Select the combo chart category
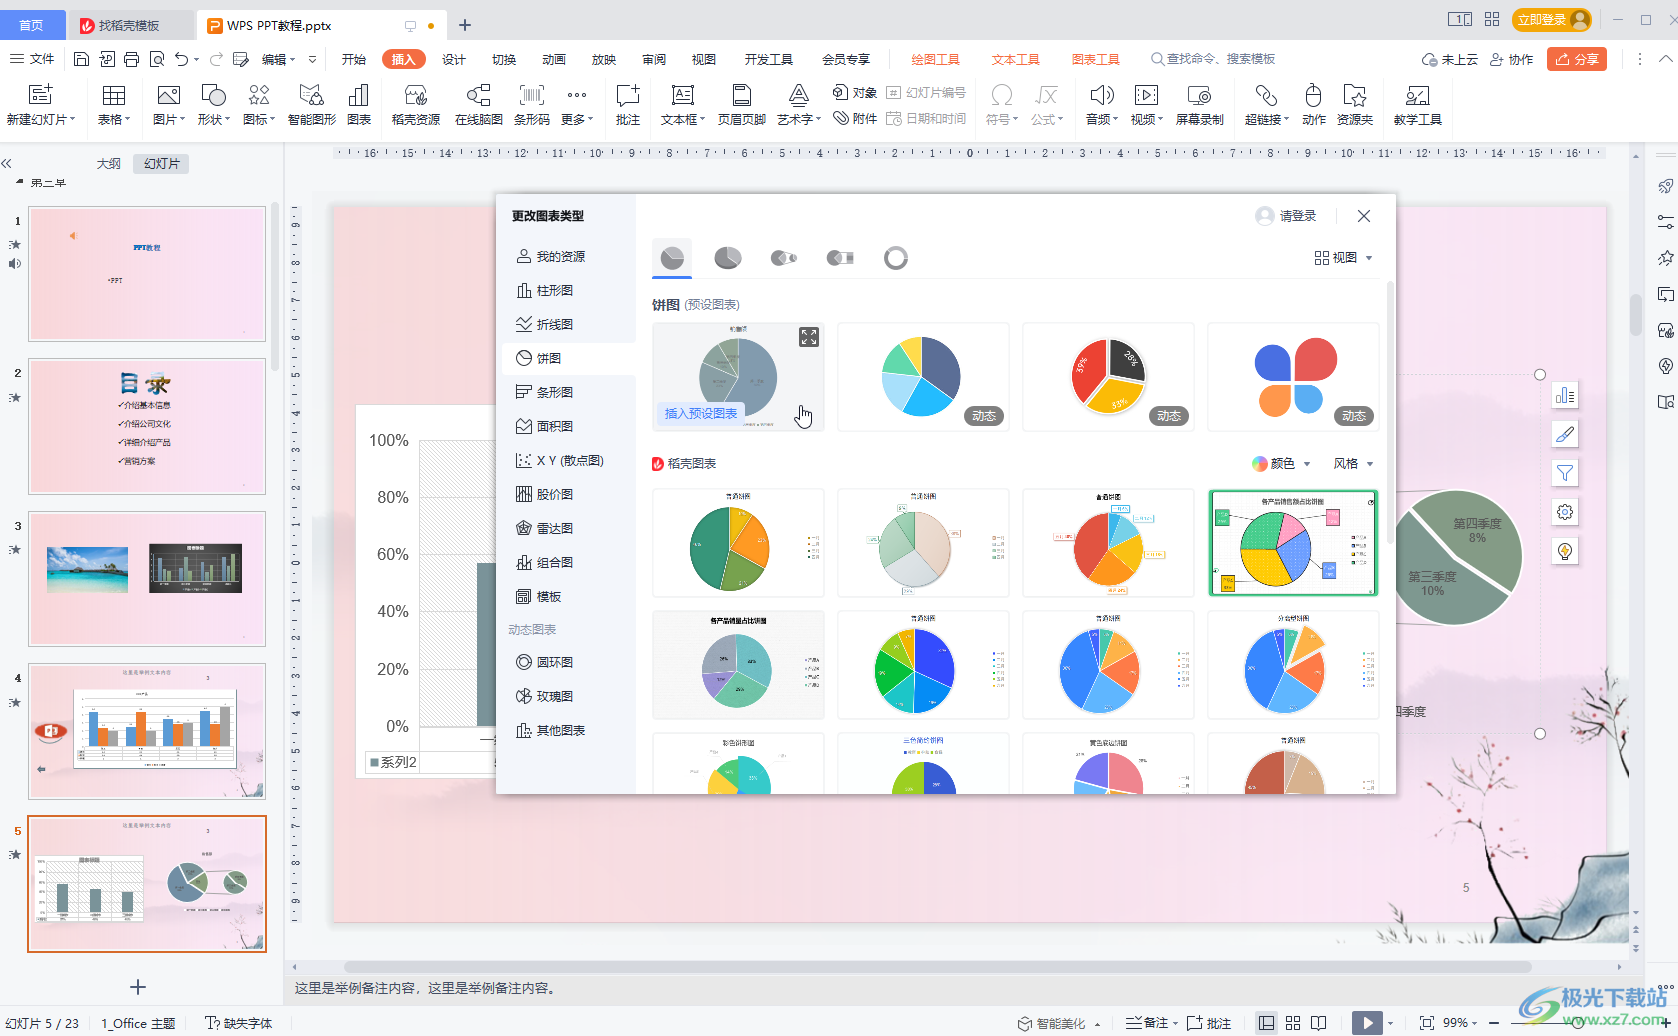The height and width of the screenshot is (1036, 1678). click(x=545, y=562)
